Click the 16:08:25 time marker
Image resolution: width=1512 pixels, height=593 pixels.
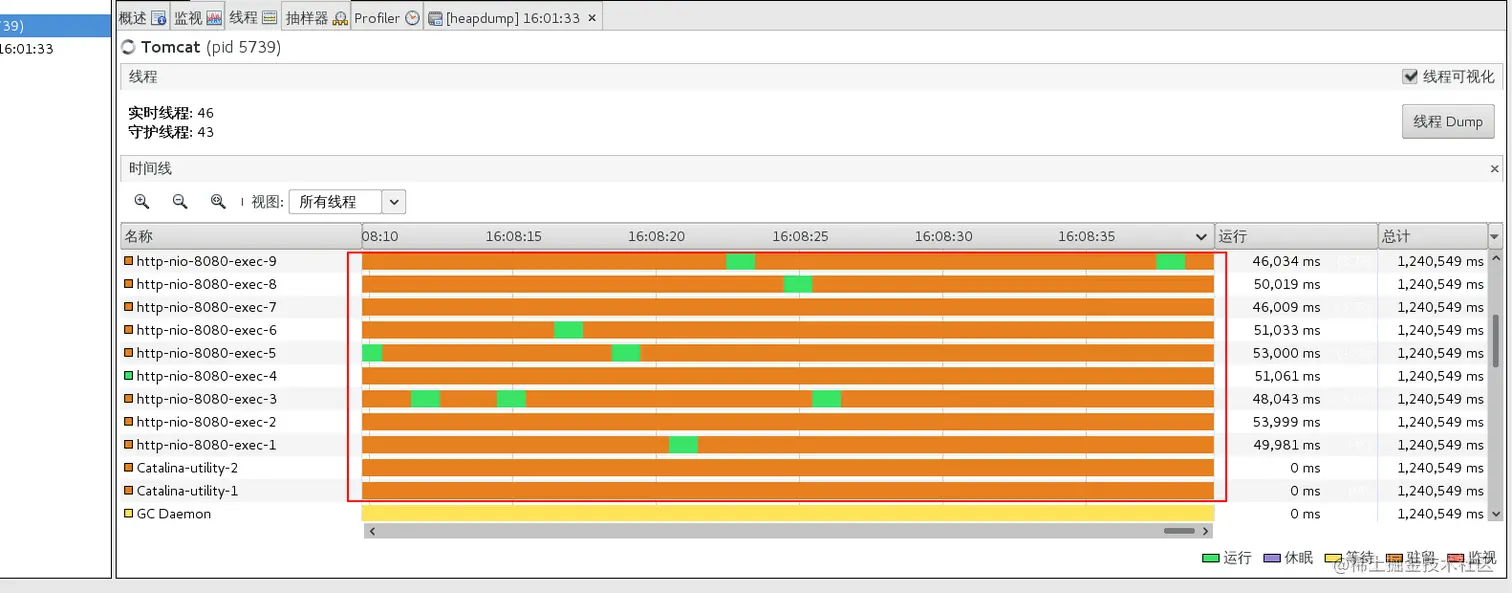pyautogui.click(x=800, y=237)
